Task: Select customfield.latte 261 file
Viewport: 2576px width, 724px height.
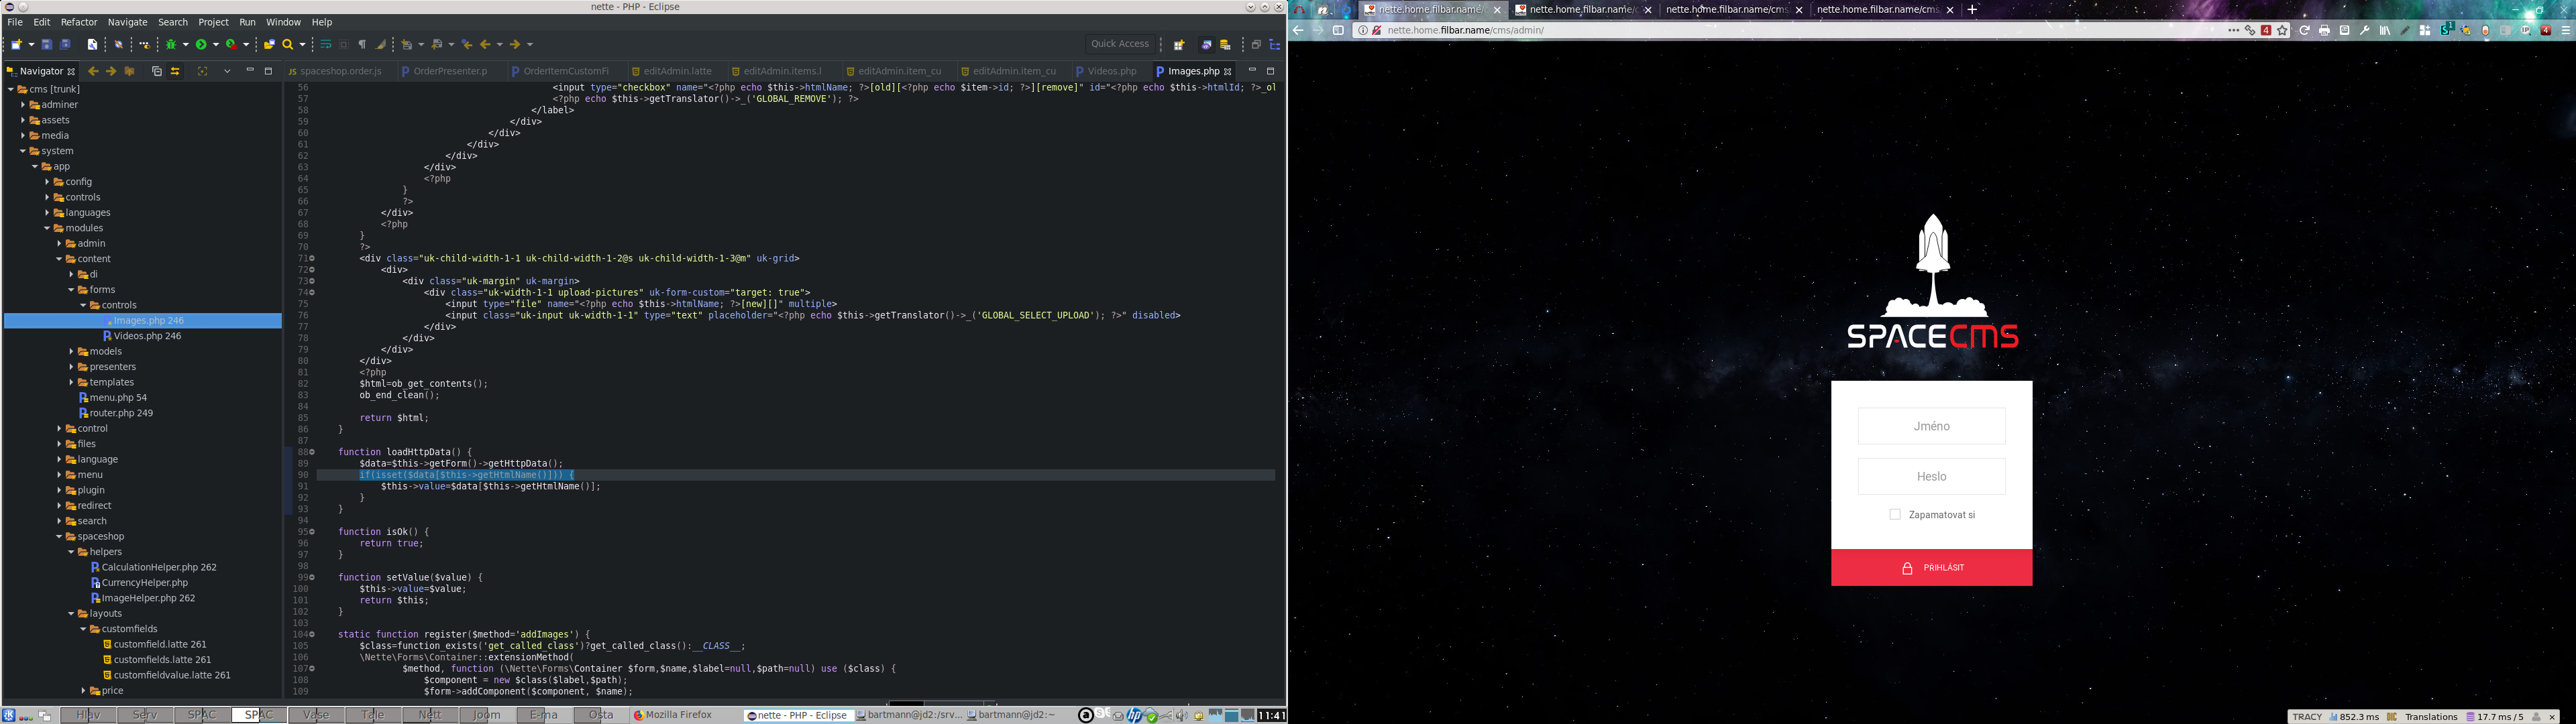Action: point(160,645)
